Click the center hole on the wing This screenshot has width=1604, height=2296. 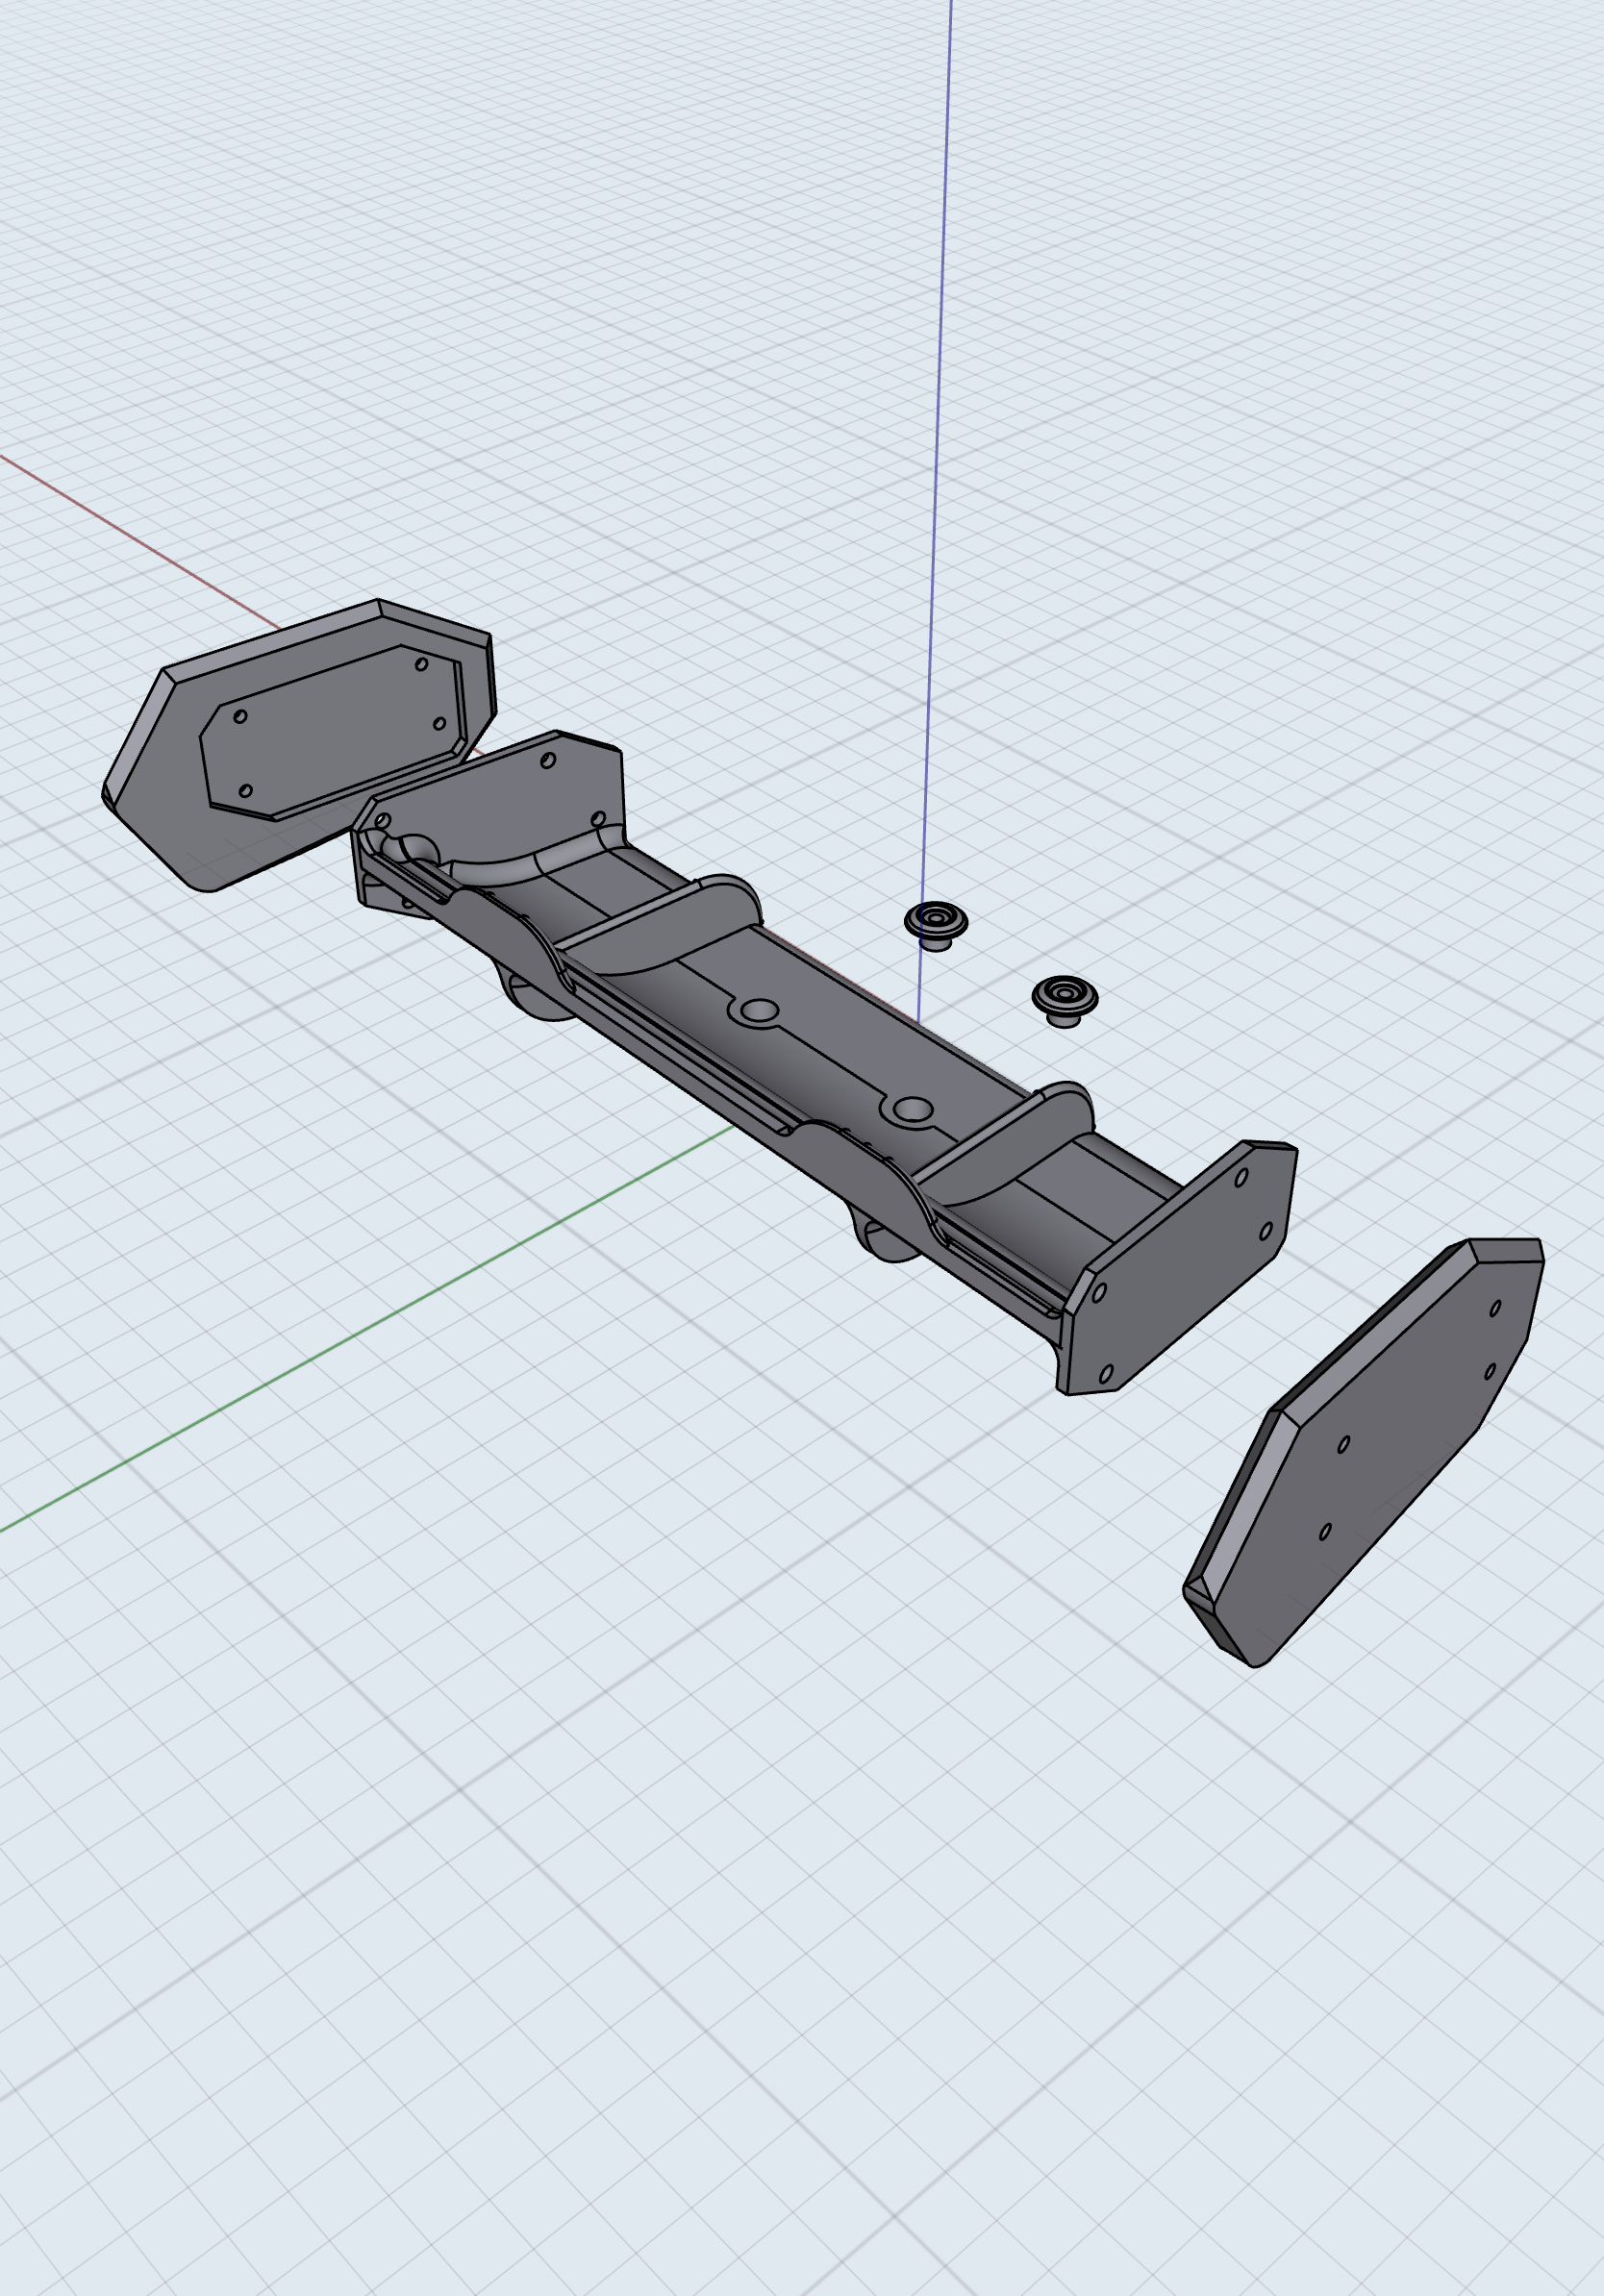click(x=760, y=1012)
